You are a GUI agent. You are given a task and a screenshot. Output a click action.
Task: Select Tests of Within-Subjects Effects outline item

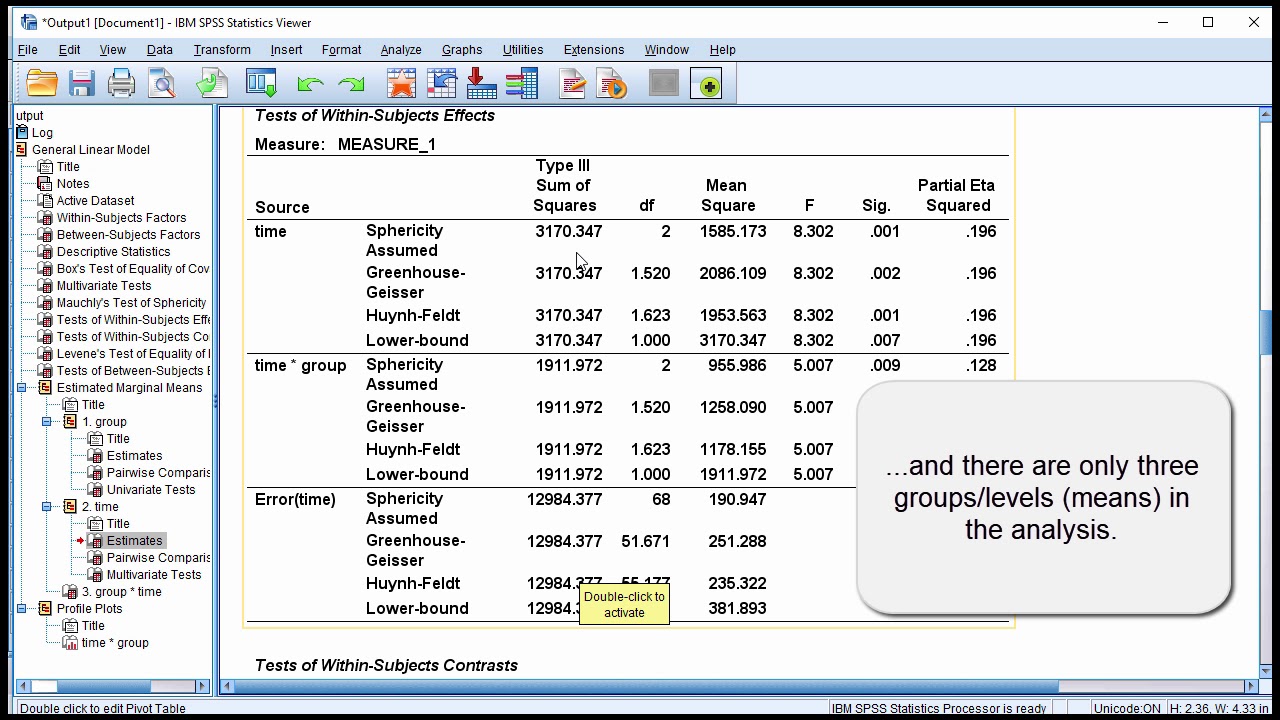point(133,319)
